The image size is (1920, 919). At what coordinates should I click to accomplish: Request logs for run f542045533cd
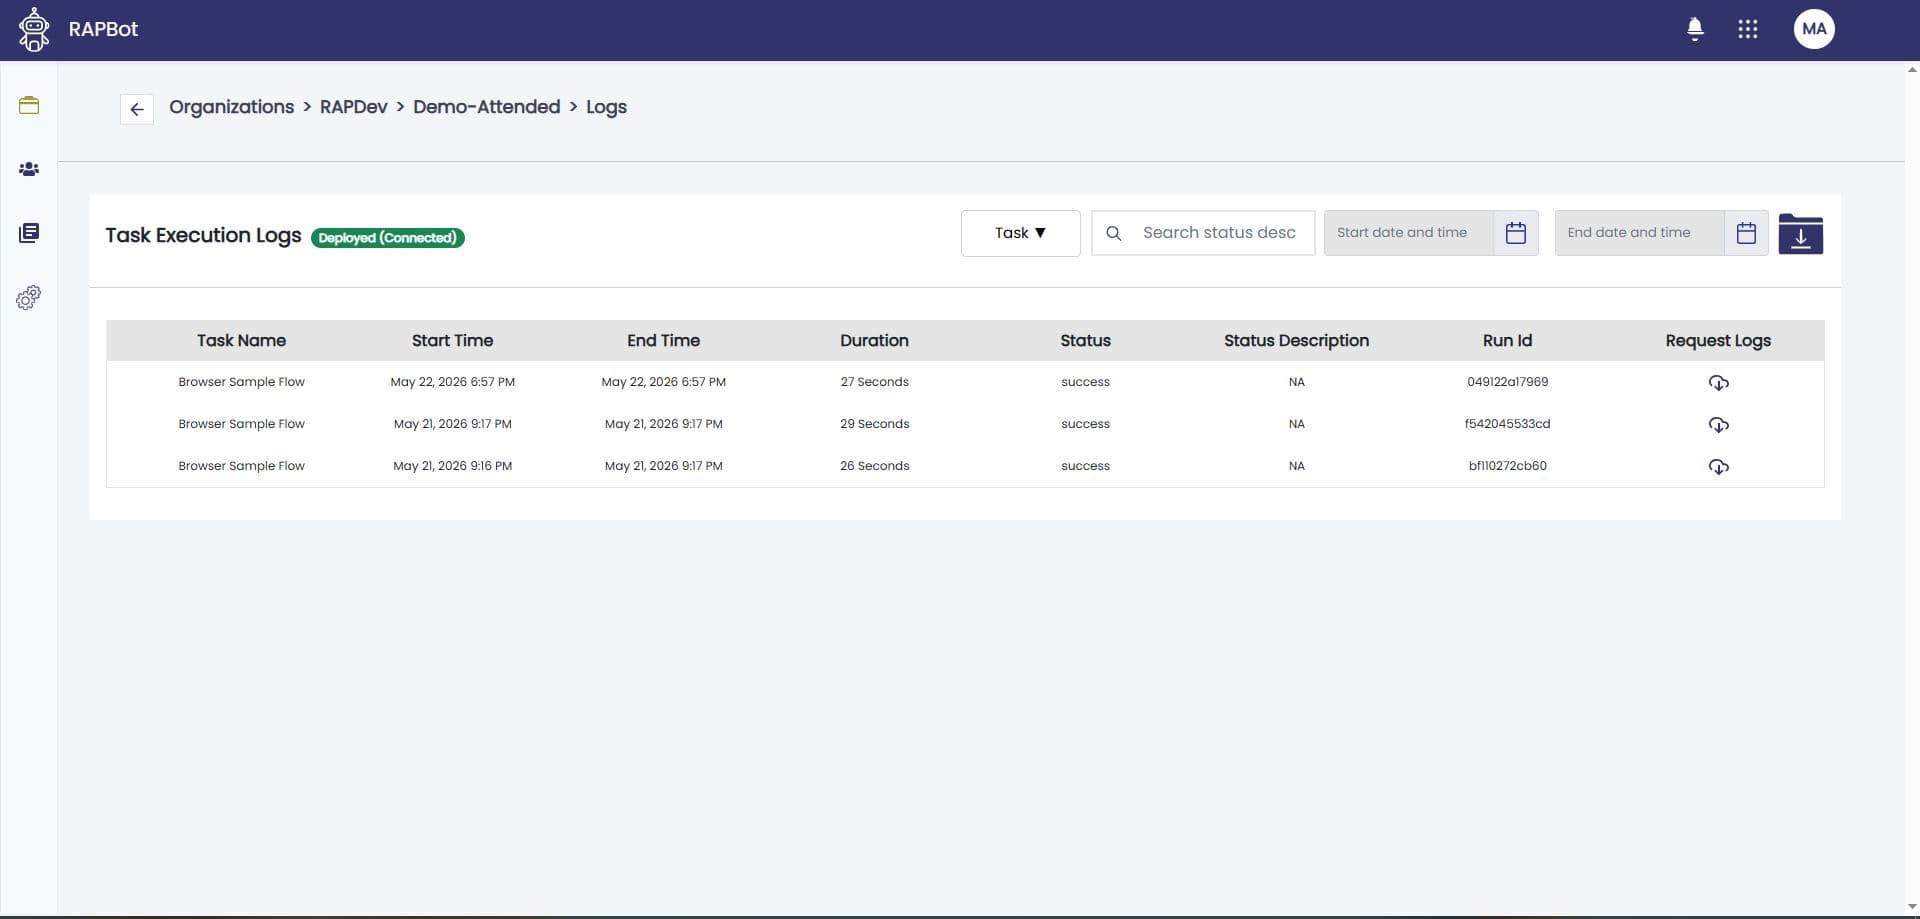coord(1718,425)
